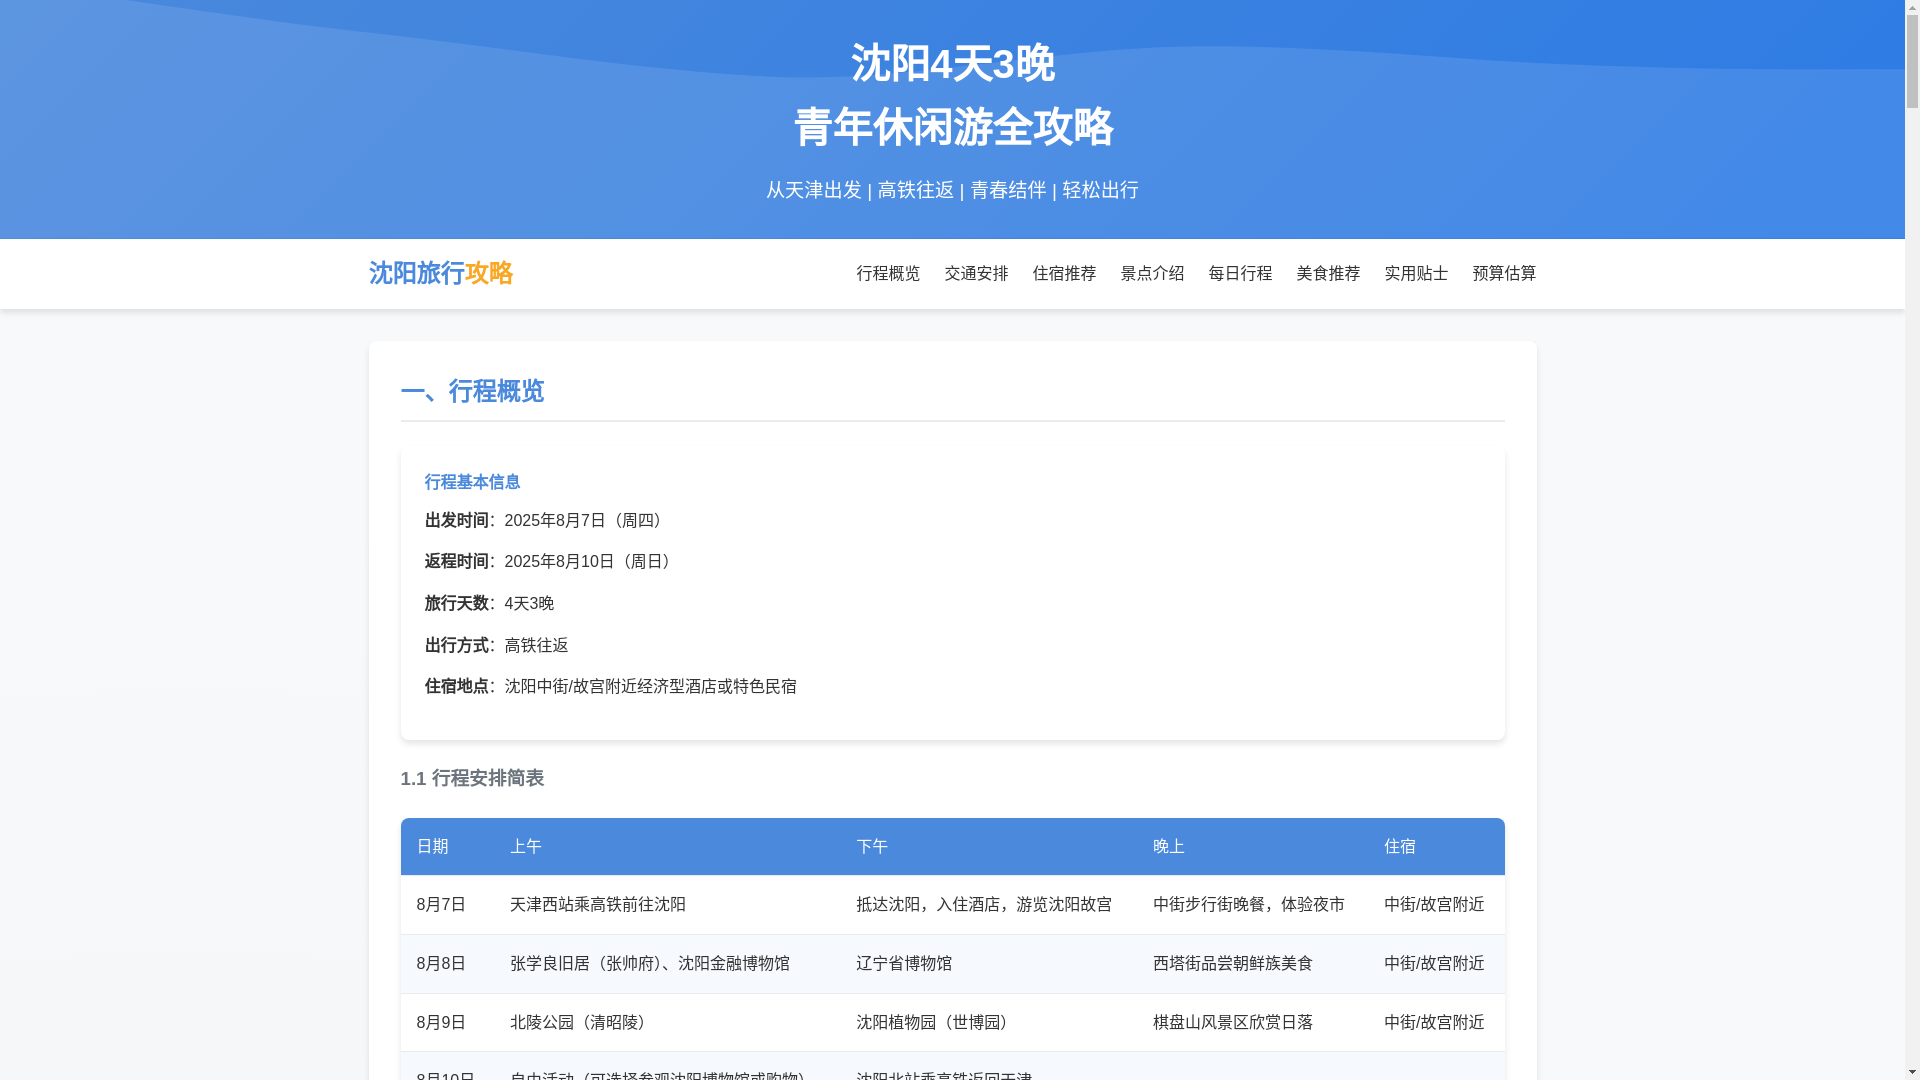The image size is (1920, 1080).
Task: Select 预算估算 in the navigation
Action: [1504, 273]
